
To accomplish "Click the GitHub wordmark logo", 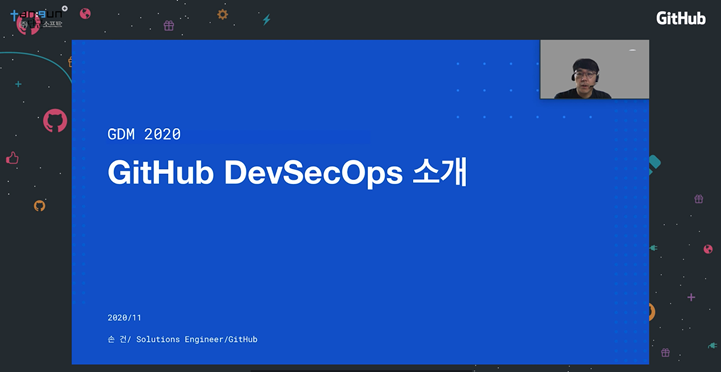I will (x=681, y=18).
